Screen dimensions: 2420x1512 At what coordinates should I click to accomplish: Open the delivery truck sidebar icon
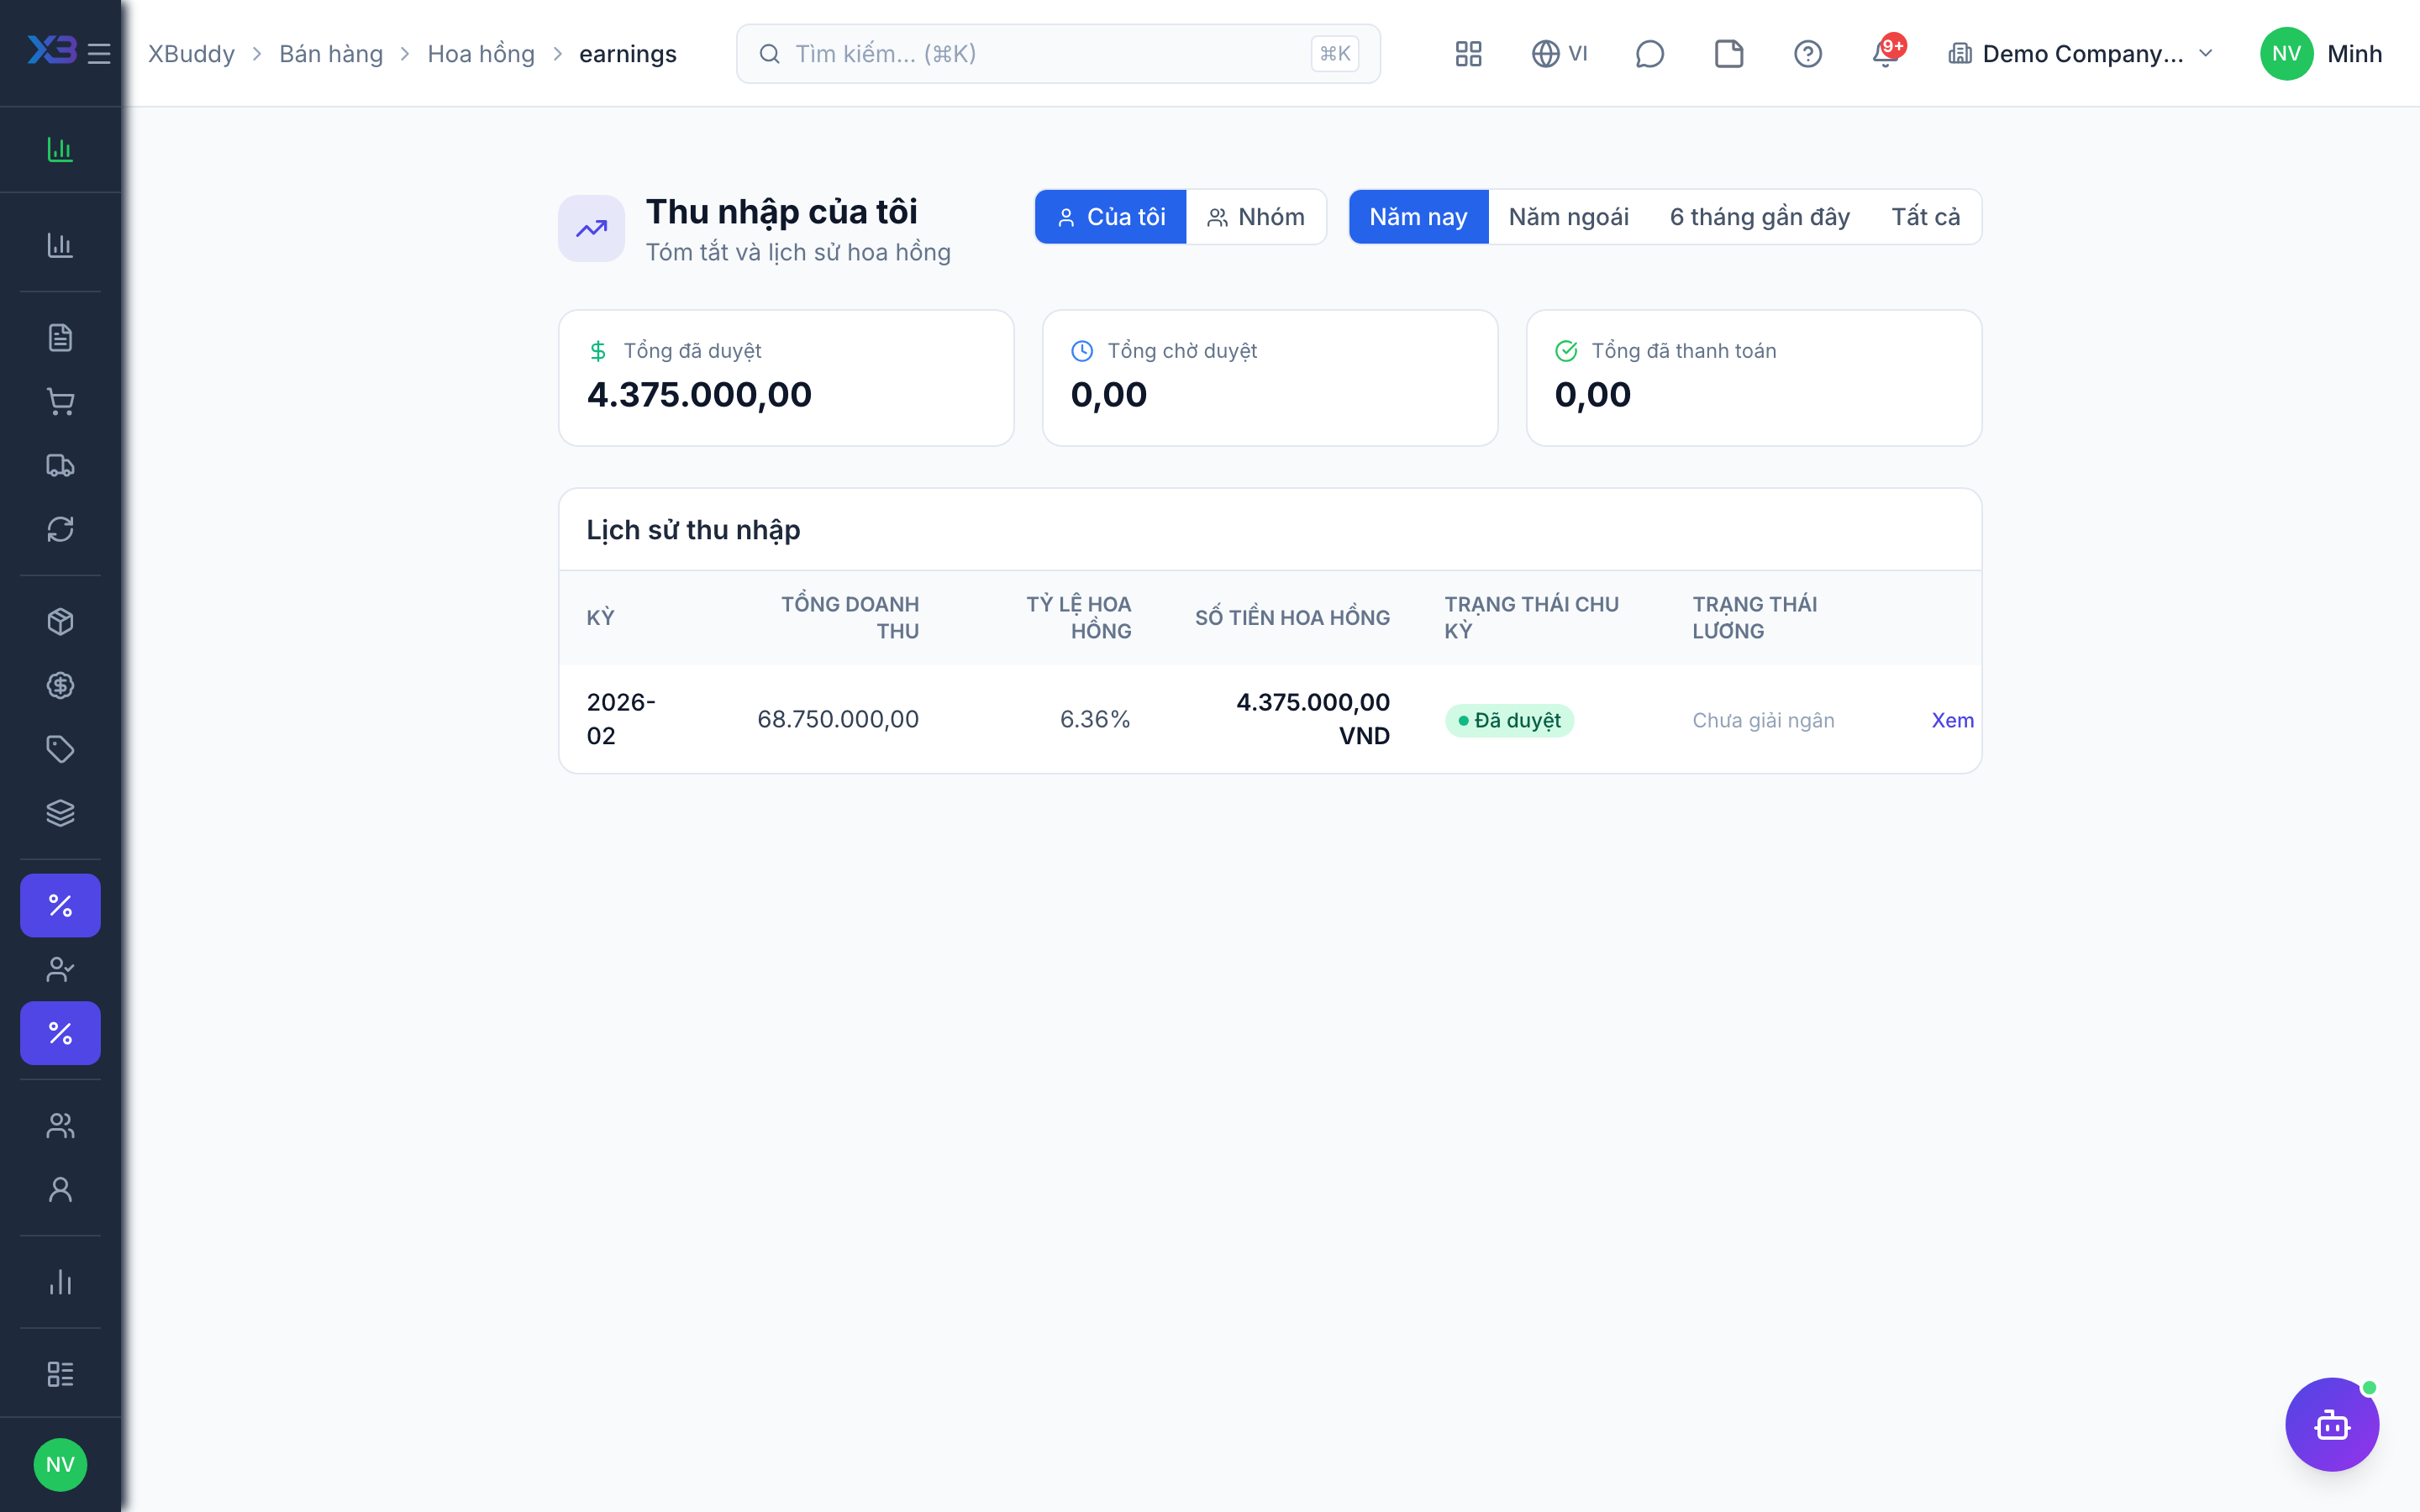pos(60,466)
